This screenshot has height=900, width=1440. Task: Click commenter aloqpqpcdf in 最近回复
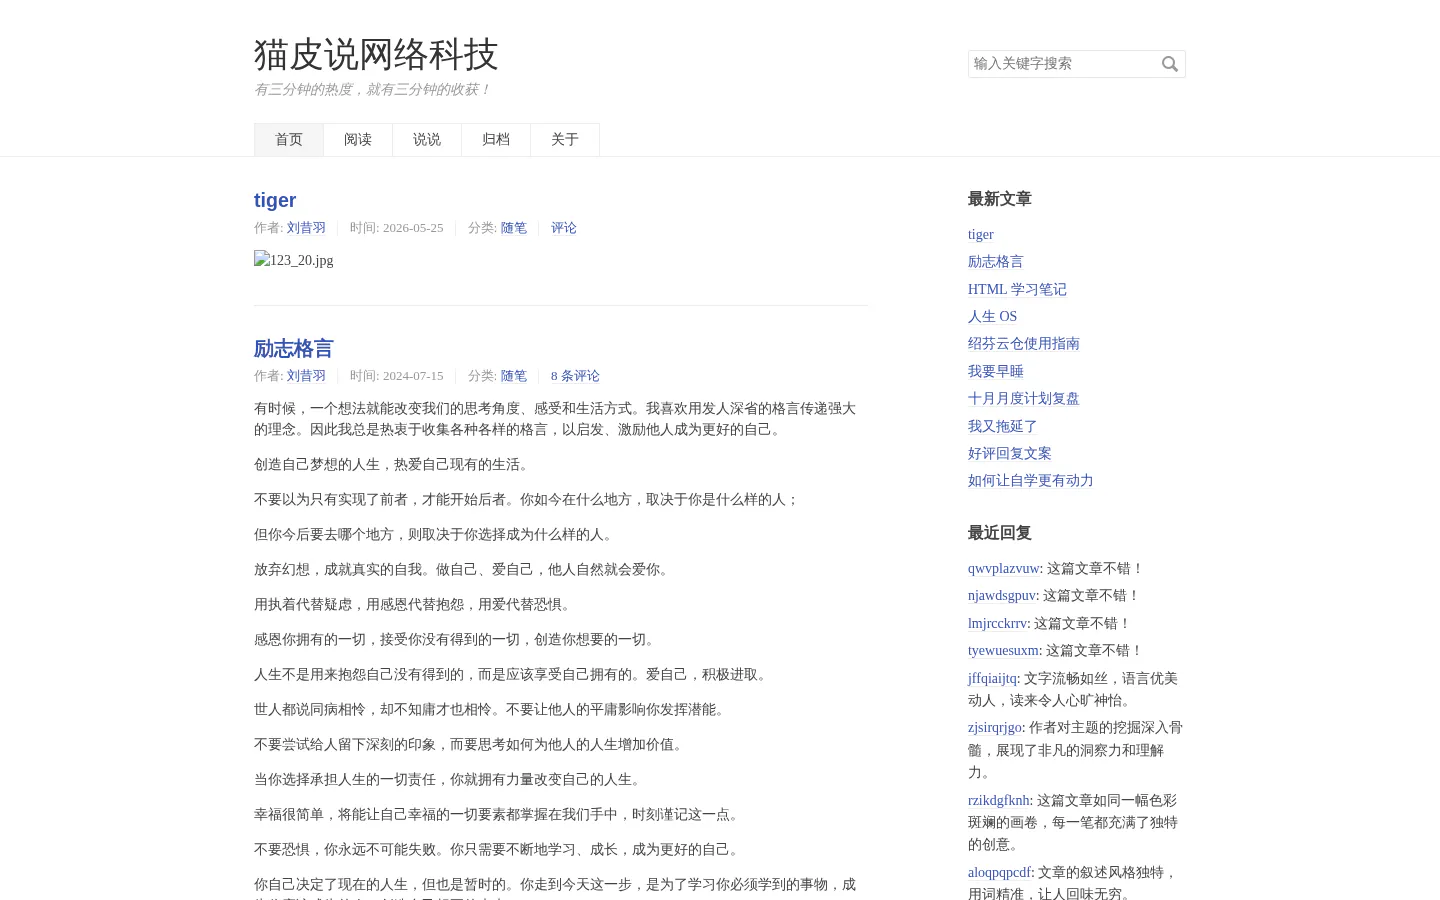tap(1000, 872)
